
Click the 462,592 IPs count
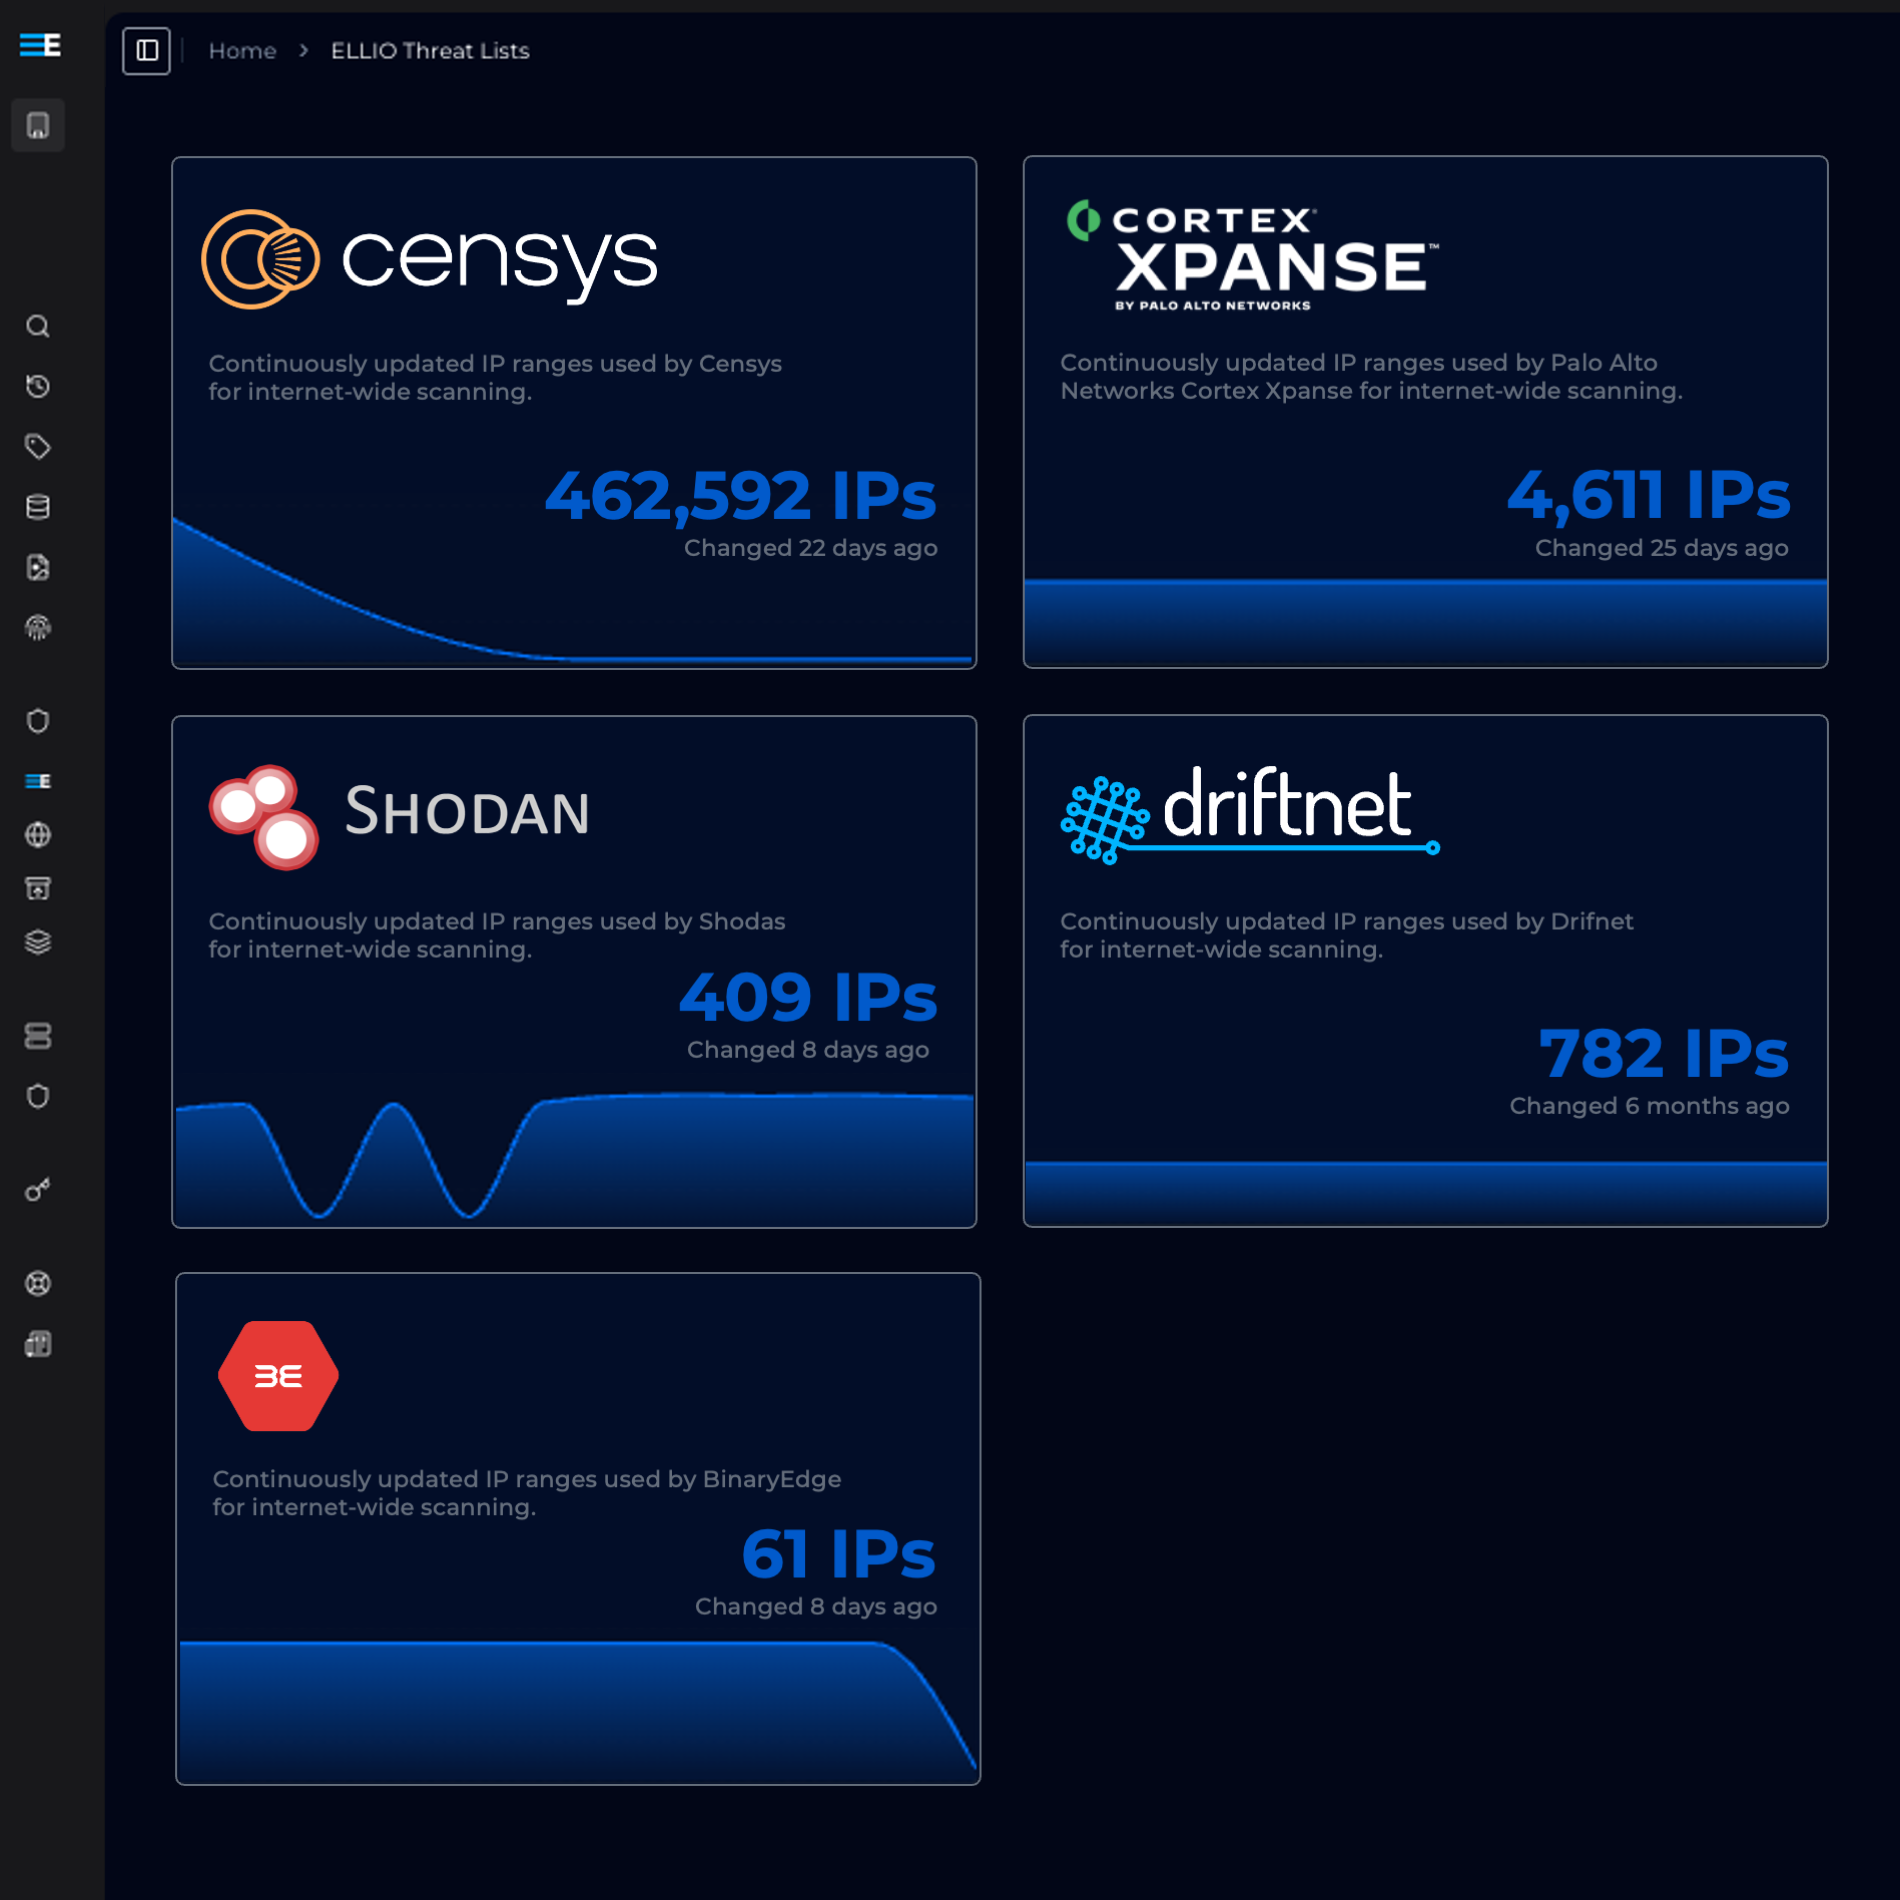click(x=741, y=496)
